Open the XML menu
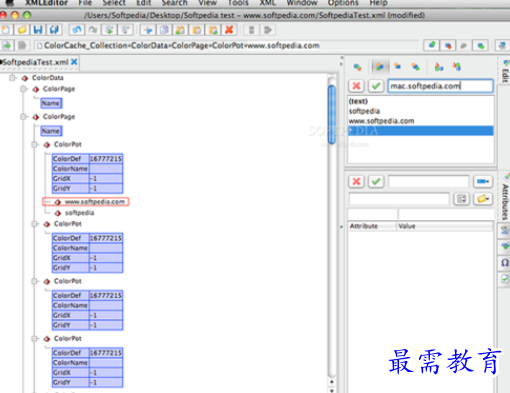510x393 pixels. point(268,3)
